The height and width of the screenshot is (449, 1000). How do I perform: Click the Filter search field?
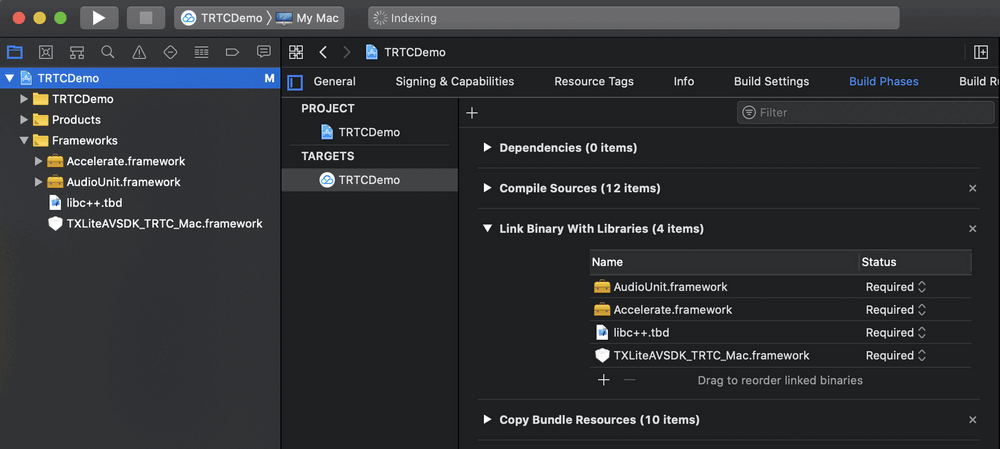coord(860,113)
